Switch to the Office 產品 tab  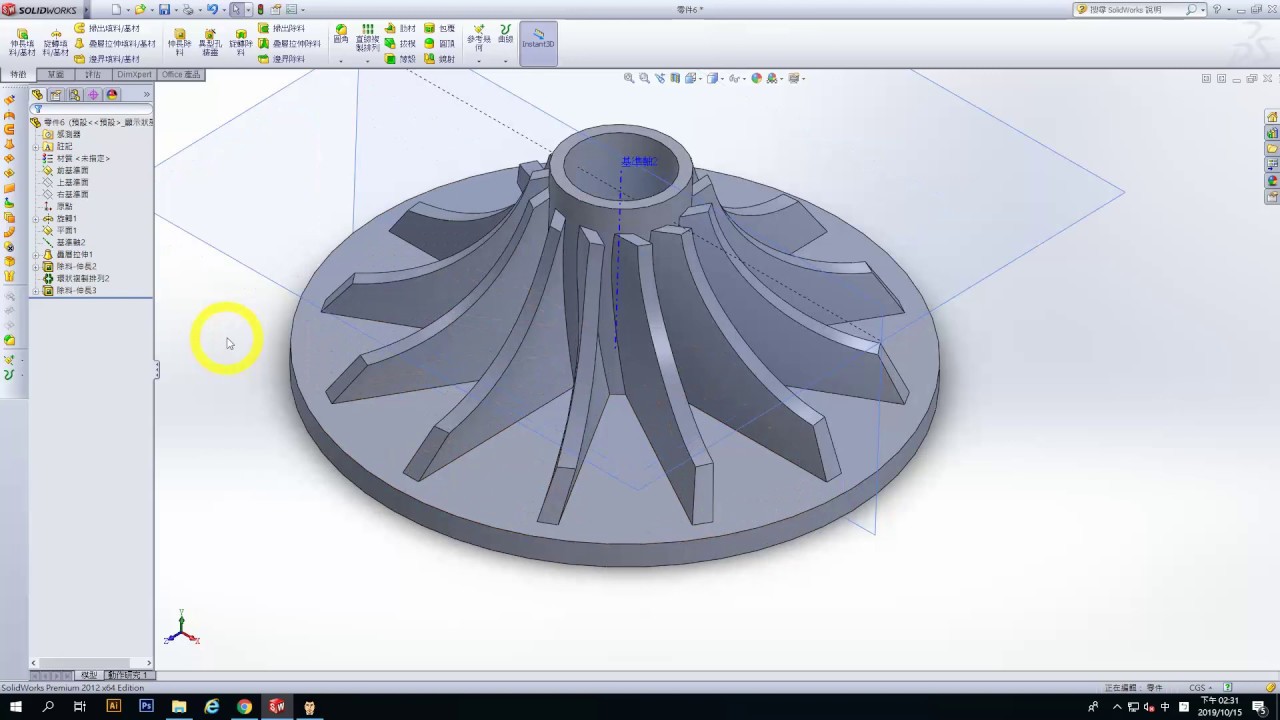[x=181, y=74]
